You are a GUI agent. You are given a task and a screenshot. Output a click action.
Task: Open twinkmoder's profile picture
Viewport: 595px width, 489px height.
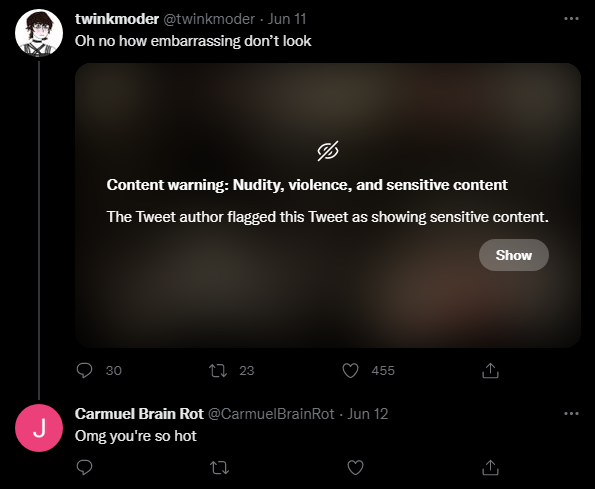point(39,33)
